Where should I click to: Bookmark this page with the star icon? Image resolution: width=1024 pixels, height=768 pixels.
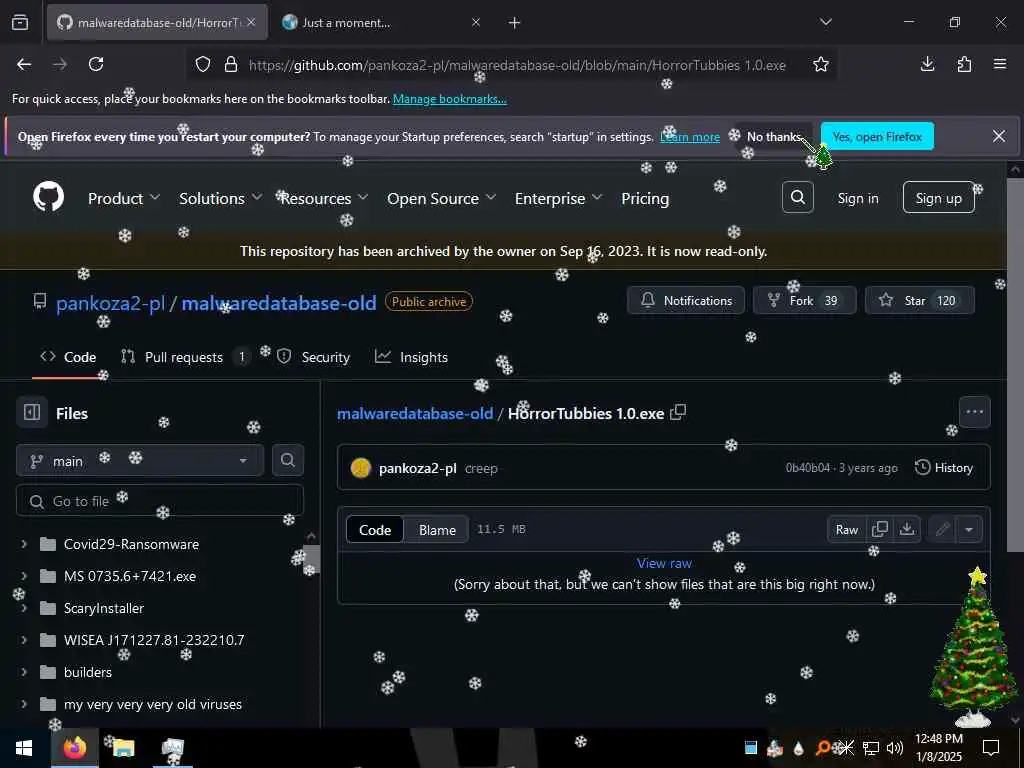pos(821,64)
